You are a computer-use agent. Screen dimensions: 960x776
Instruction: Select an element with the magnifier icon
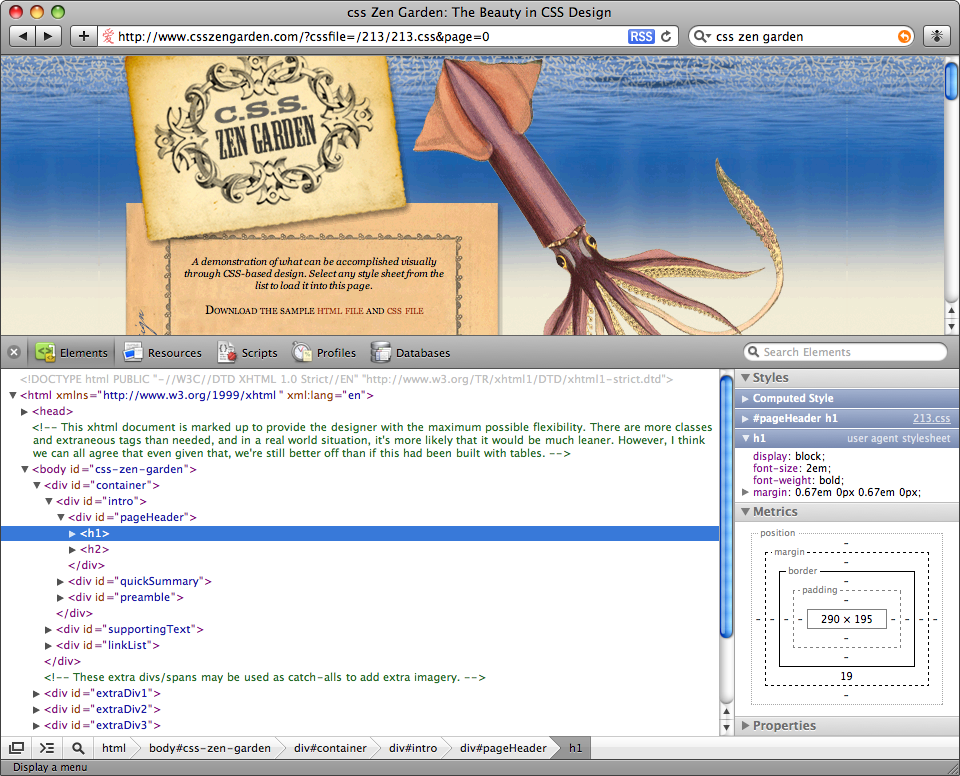(x=78, y=748)
